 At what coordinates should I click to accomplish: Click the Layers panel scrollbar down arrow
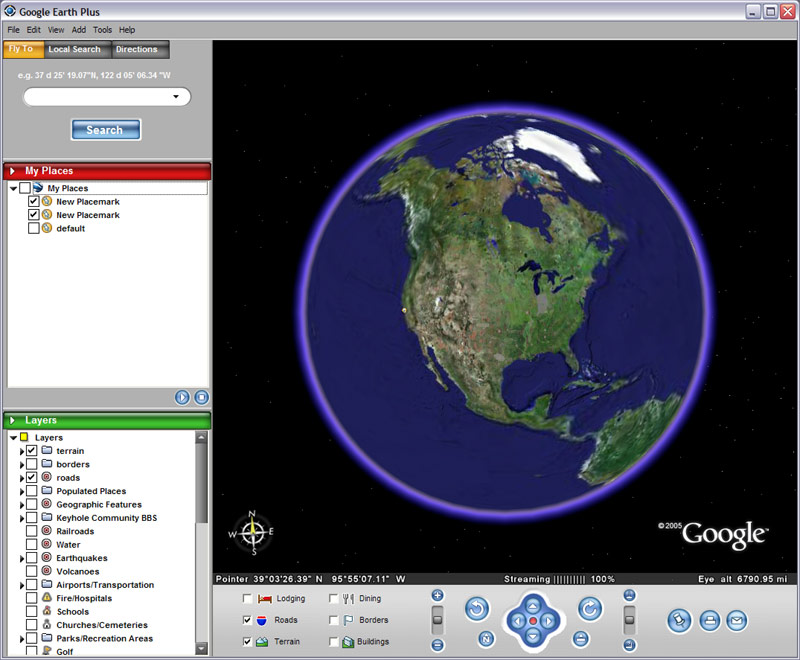[x=203, y=649]
